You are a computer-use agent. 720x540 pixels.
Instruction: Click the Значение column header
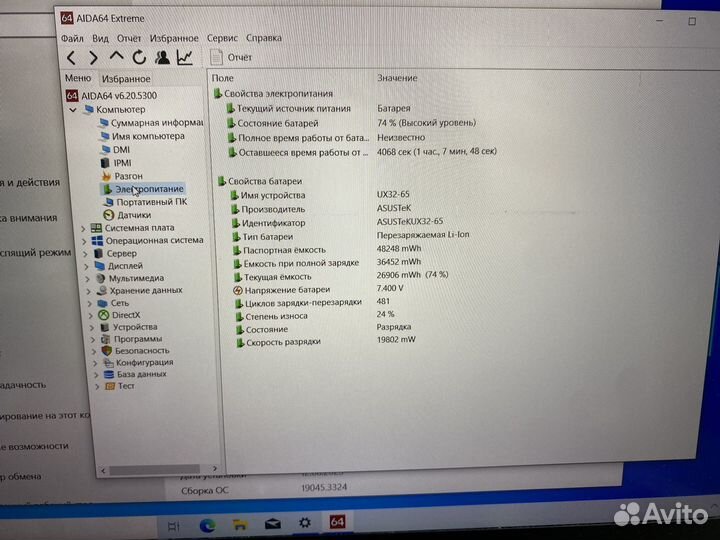[x=397, y=78]
